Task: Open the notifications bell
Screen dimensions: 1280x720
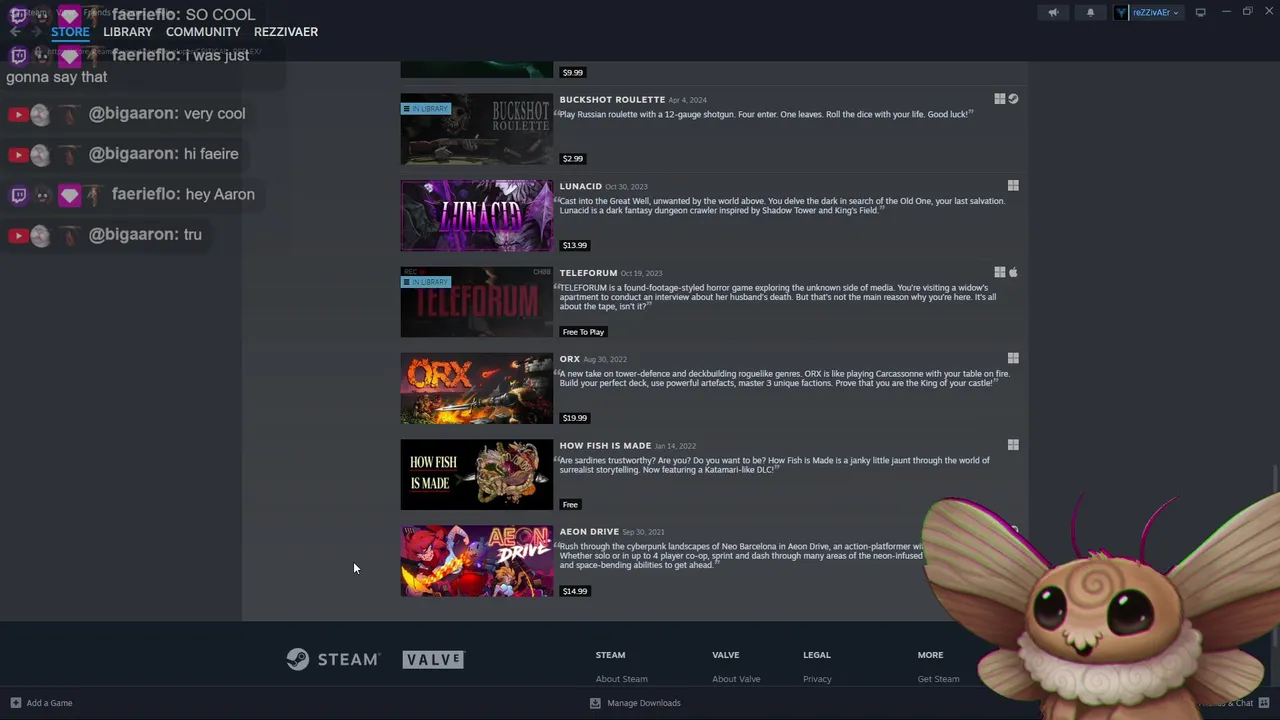Action: (x=1090, y=12)
